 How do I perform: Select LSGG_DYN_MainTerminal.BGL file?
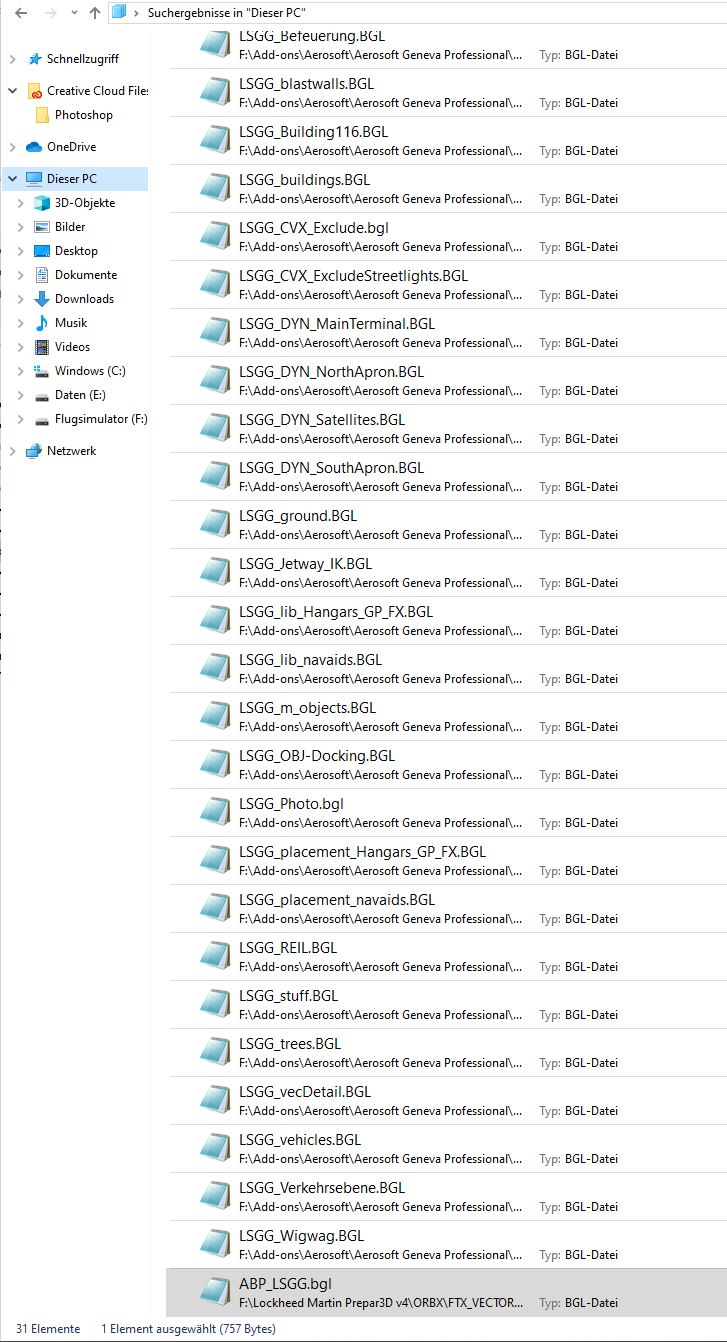click(336, 324)
